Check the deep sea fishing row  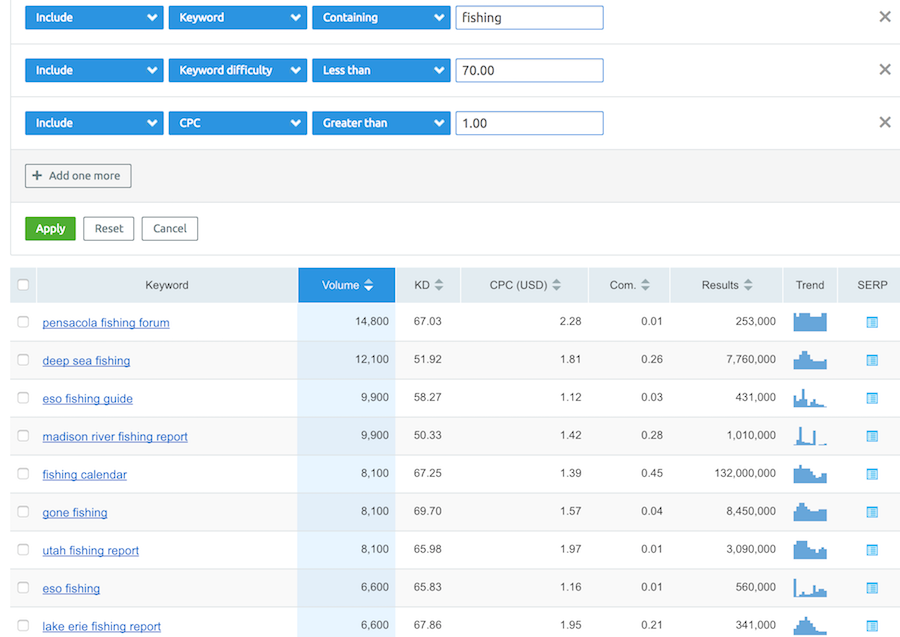[23, 359]
